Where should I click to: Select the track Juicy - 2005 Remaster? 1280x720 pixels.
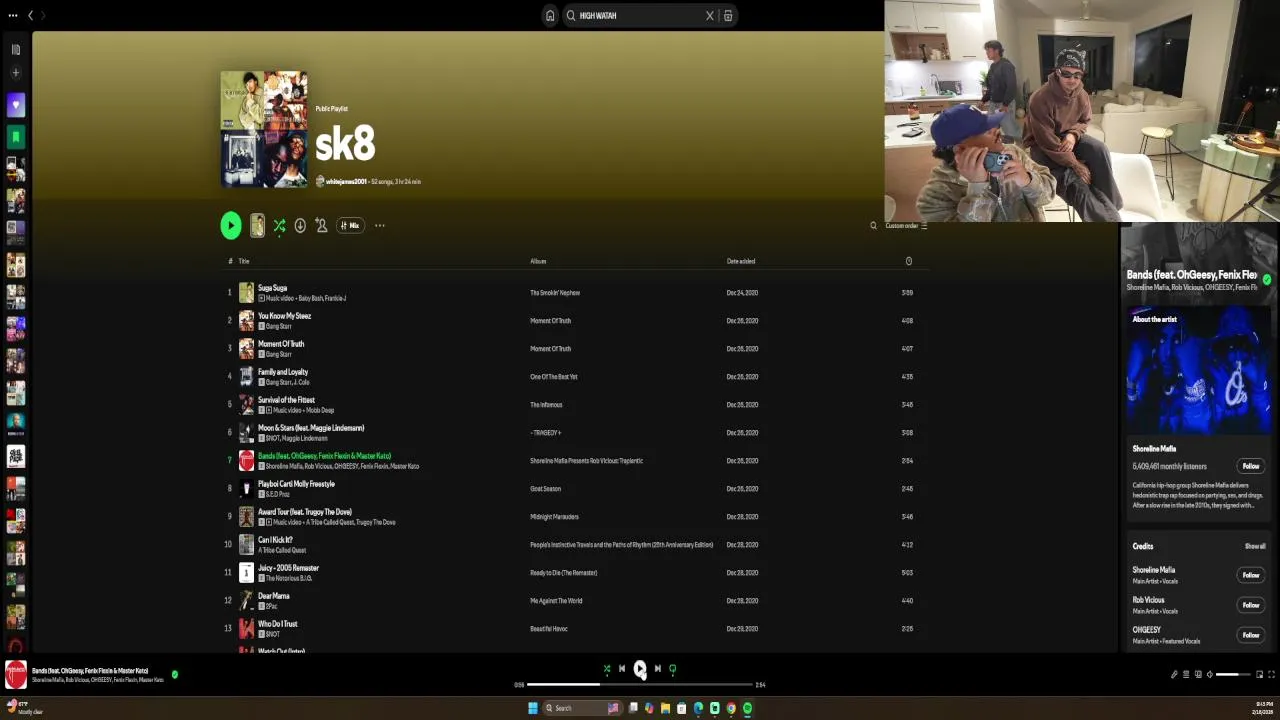pos(288,568)
